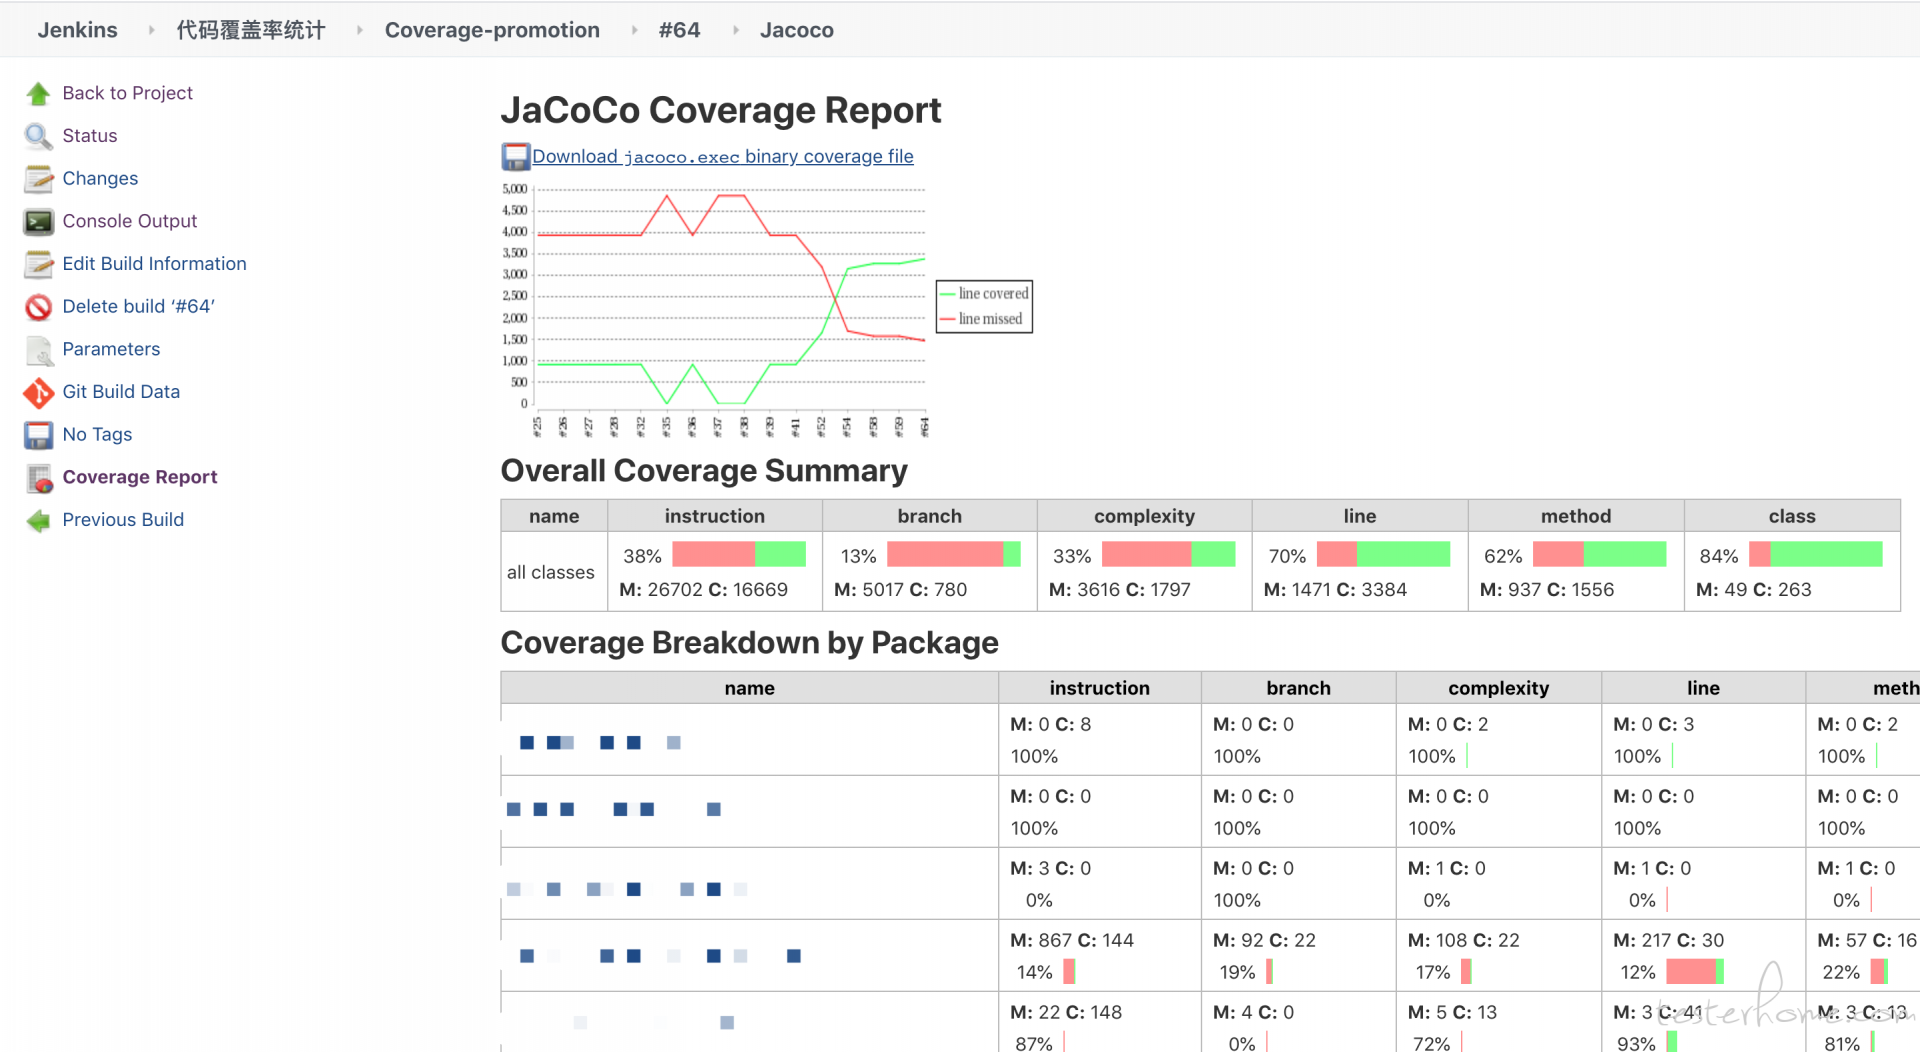The image size is (1920, 1052).
Task: Open the No Tags link
Action: point(97,435)
